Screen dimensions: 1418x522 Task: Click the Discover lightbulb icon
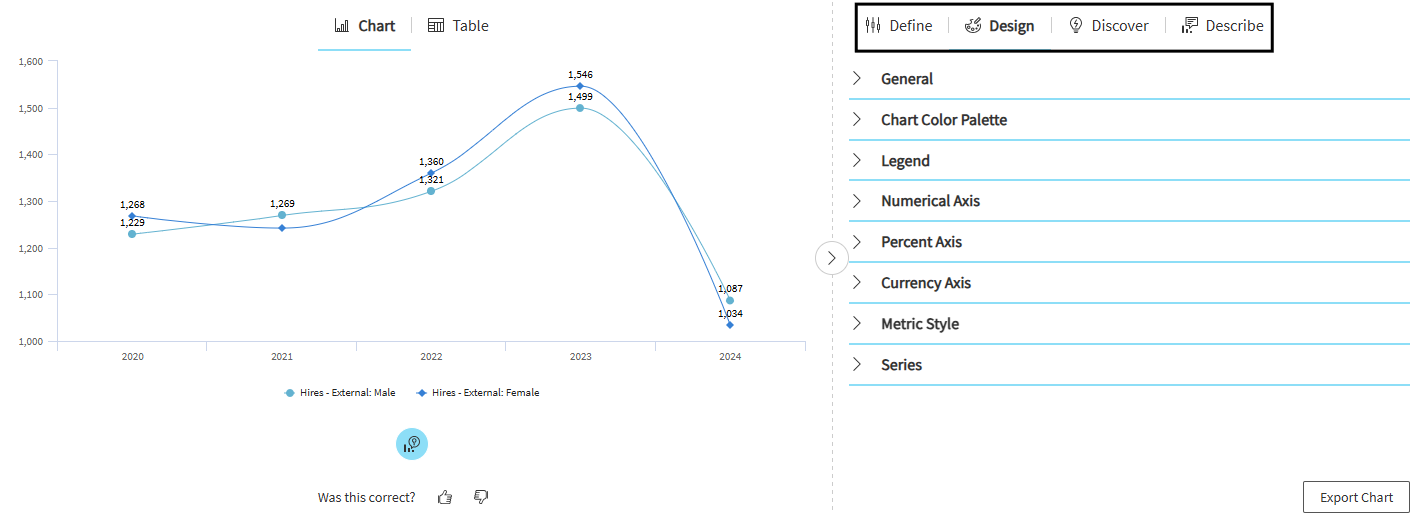point(1076,26)
